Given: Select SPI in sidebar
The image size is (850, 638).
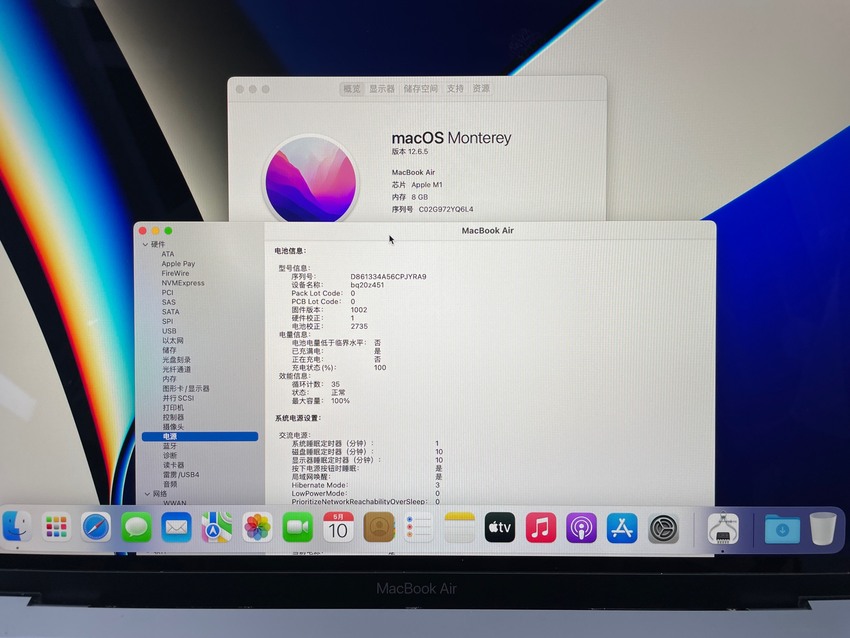Looking at the screenshot, I should [168, 321].
